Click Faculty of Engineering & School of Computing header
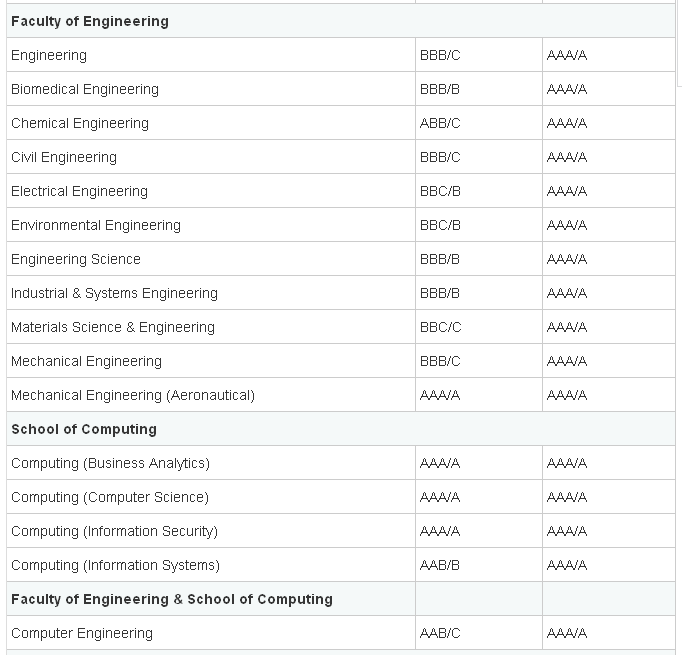Screen dimensions: 682x655 point(172,599)
